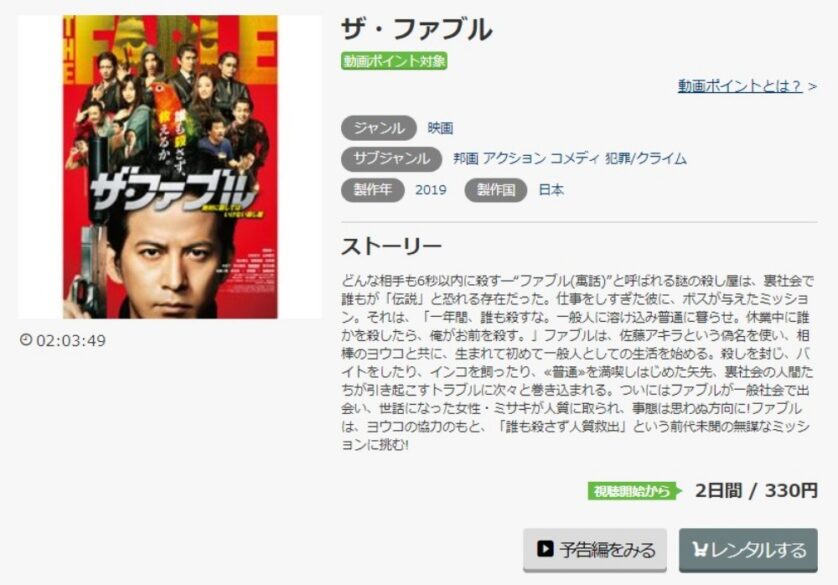Select the 映画 genre link
Screen dimensions: 838x585
pyautogui.click(x=440, y=128)
